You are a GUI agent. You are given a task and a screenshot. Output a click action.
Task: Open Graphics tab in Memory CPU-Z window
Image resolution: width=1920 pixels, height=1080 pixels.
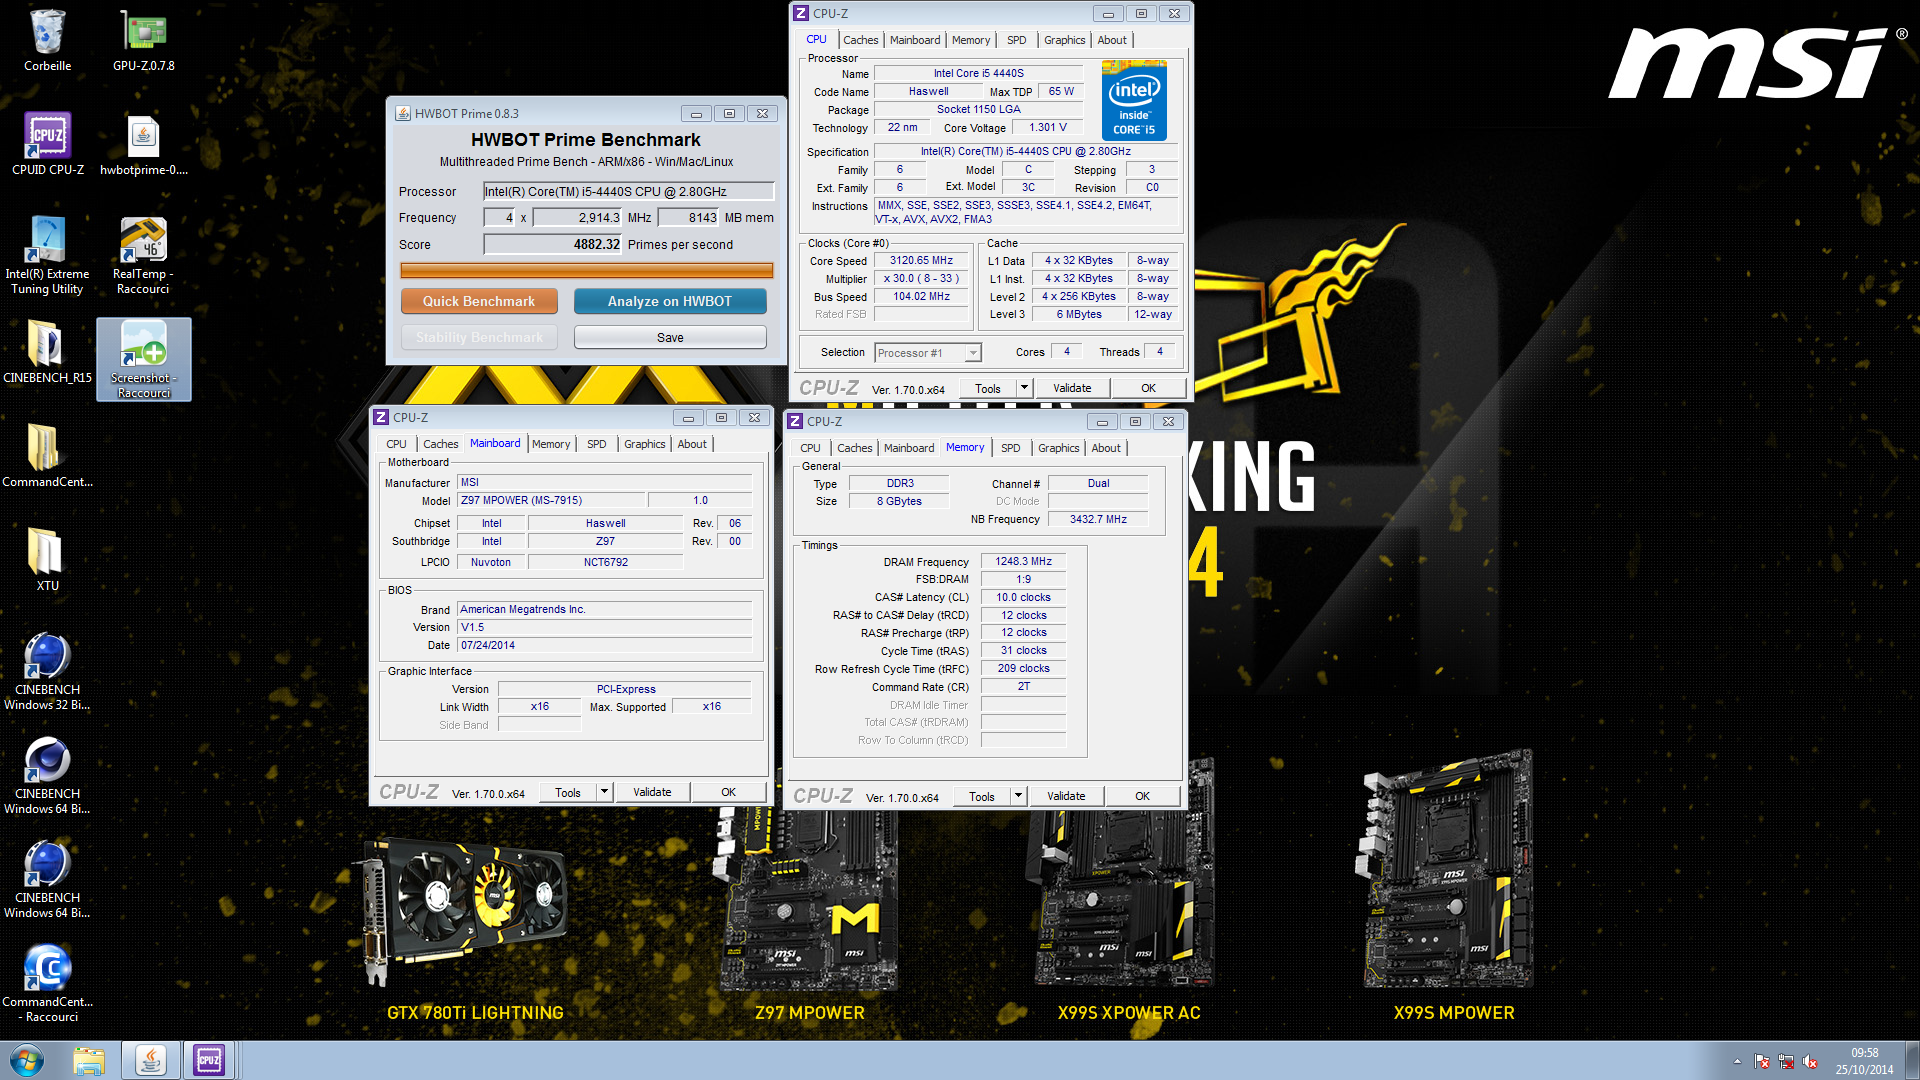[x=1058, y=448]
